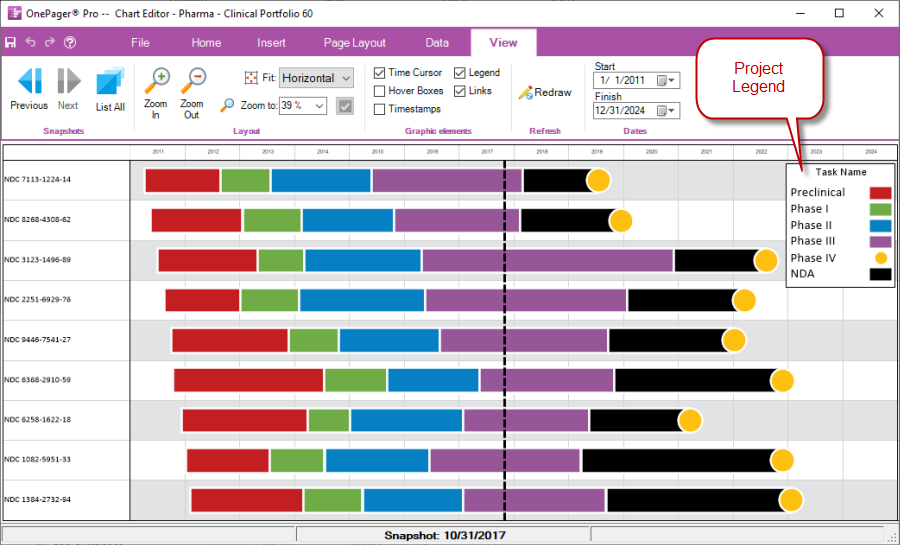Select row label NDC 6368-2910-59

point(37,380)
